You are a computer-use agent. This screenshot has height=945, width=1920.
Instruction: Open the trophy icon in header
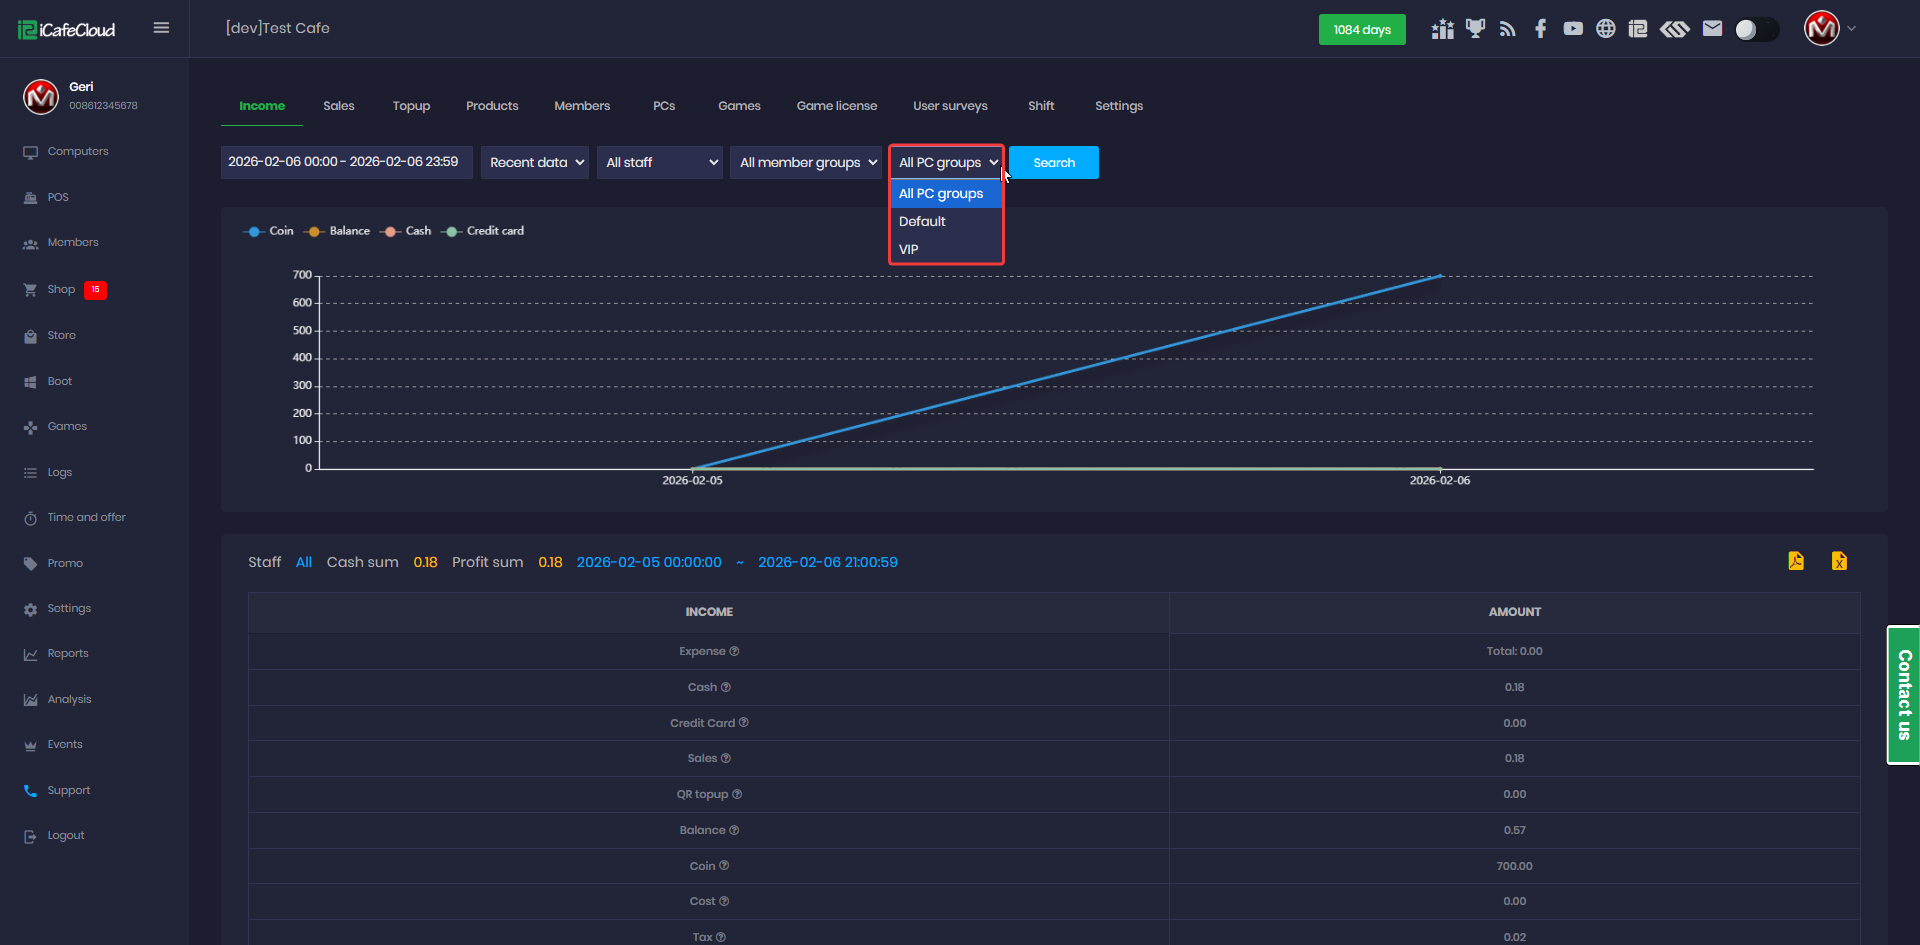[x=1475, y=29]
